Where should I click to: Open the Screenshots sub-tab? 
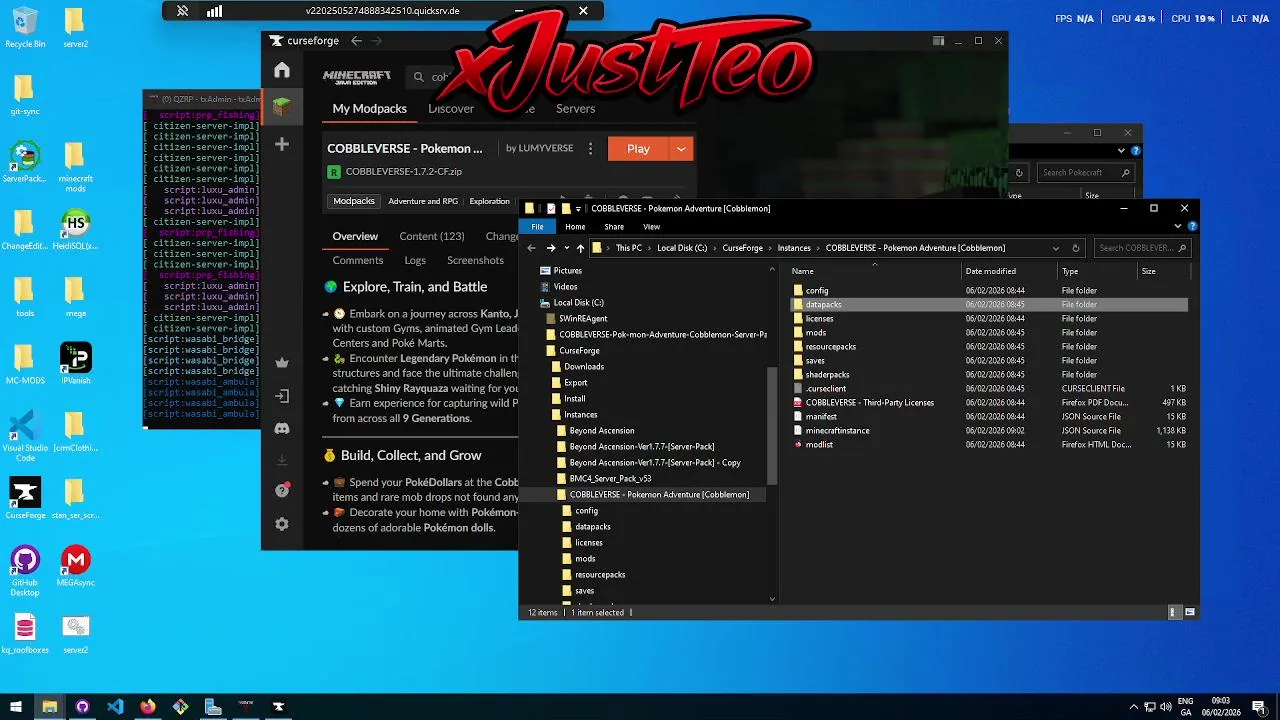475,260
